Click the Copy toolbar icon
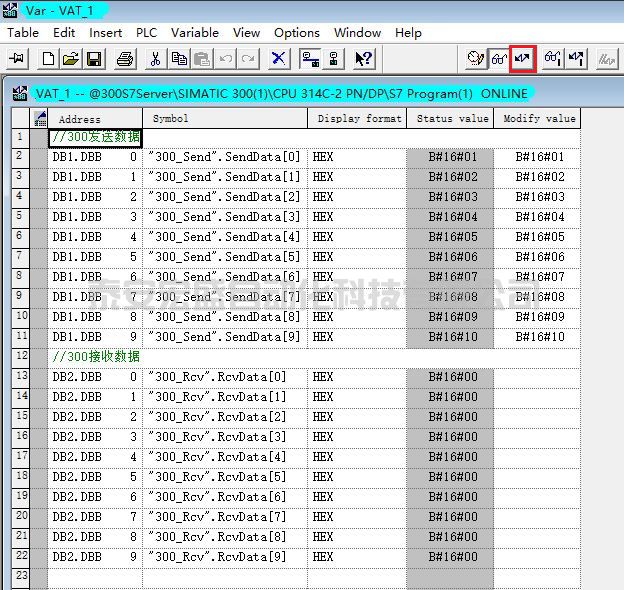This screenshot has height=590, width=624. 179,59
